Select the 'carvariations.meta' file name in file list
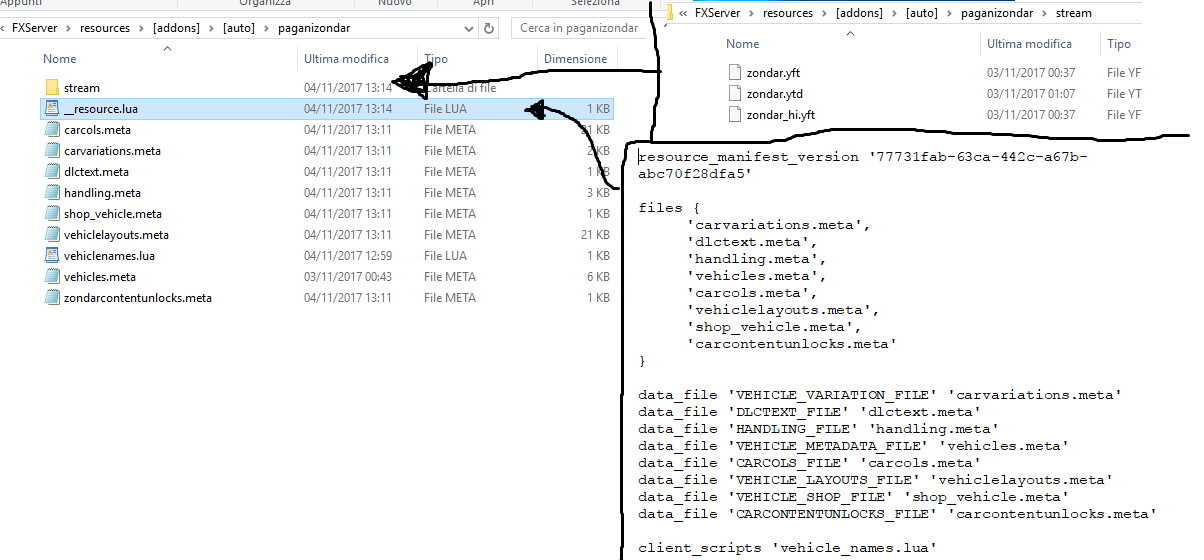1204x560 pixels. (112, 151)
